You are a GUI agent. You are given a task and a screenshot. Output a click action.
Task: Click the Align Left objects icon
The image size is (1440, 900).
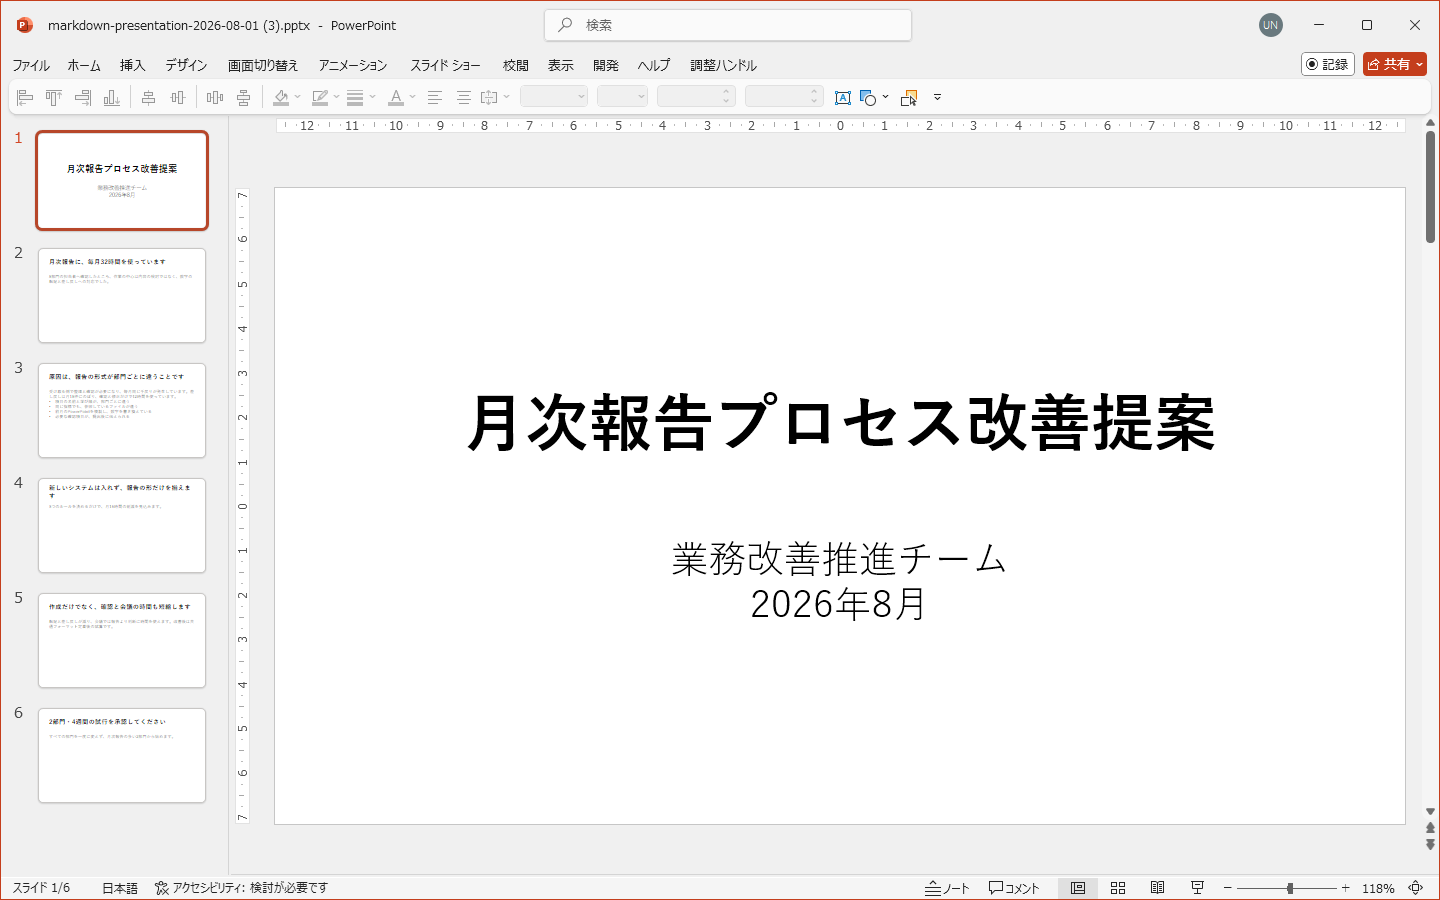[26, 97]
